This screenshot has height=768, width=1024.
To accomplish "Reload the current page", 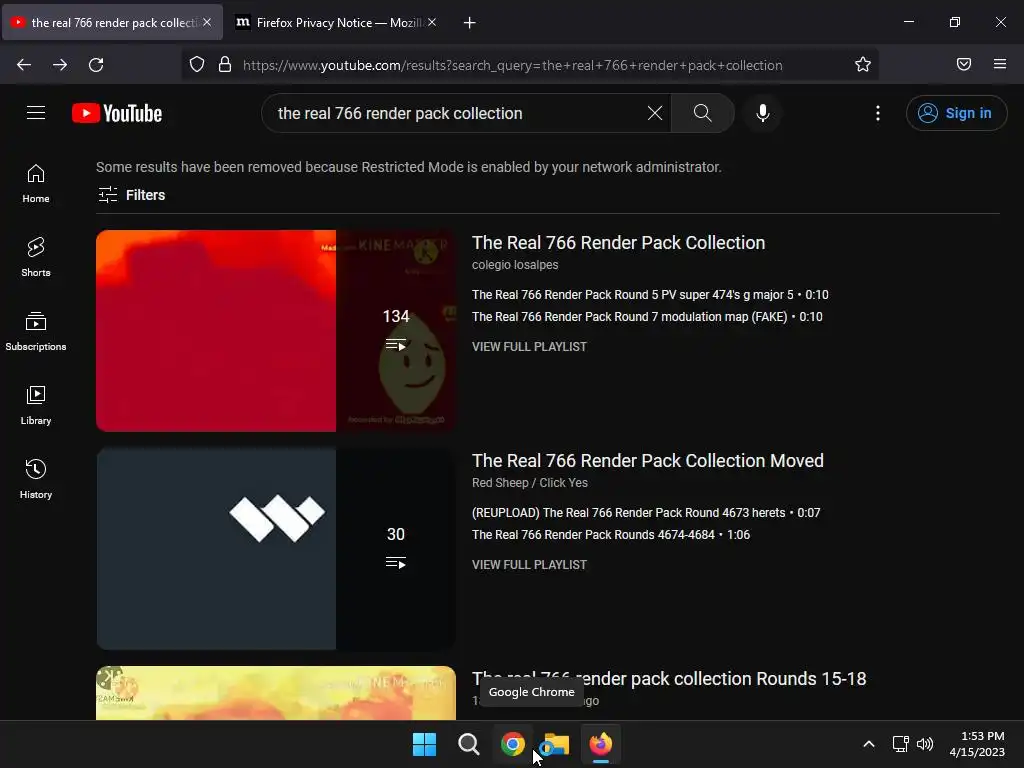I will tap(96, 65).
